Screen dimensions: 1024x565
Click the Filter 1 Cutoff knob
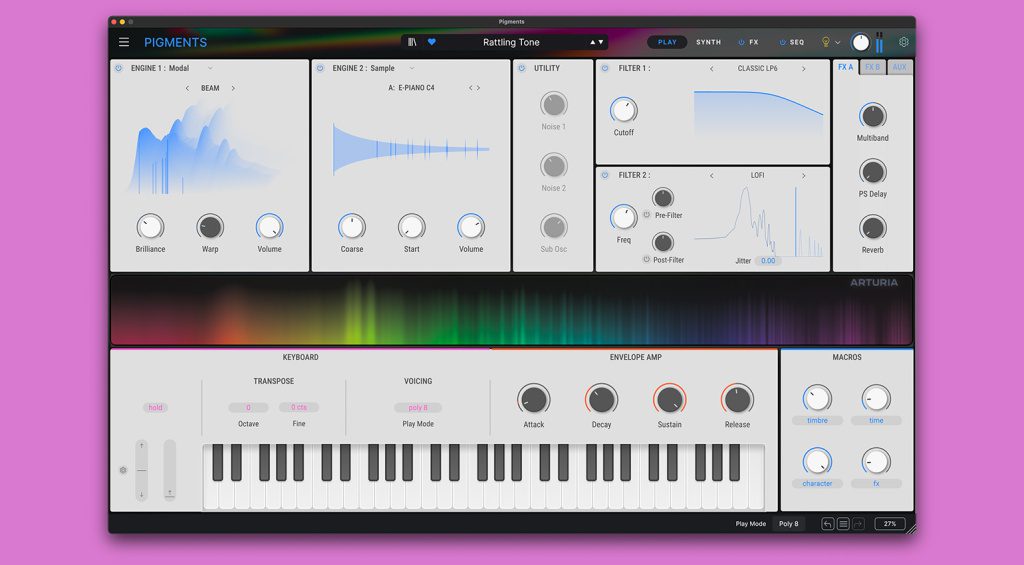[624, 110]
